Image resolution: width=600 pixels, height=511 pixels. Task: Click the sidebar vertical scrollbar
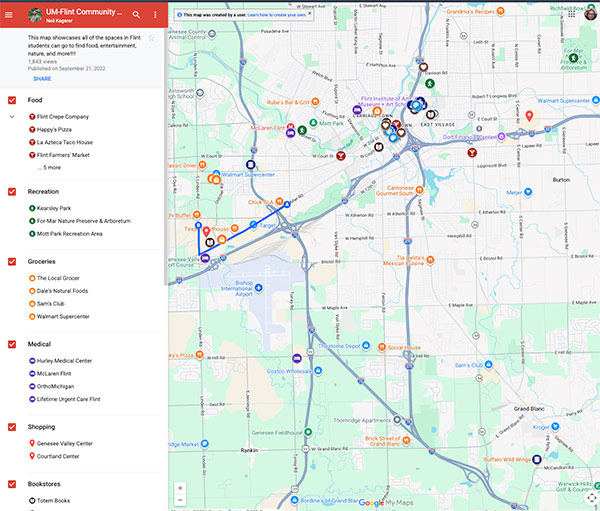[x=166, y=157]
